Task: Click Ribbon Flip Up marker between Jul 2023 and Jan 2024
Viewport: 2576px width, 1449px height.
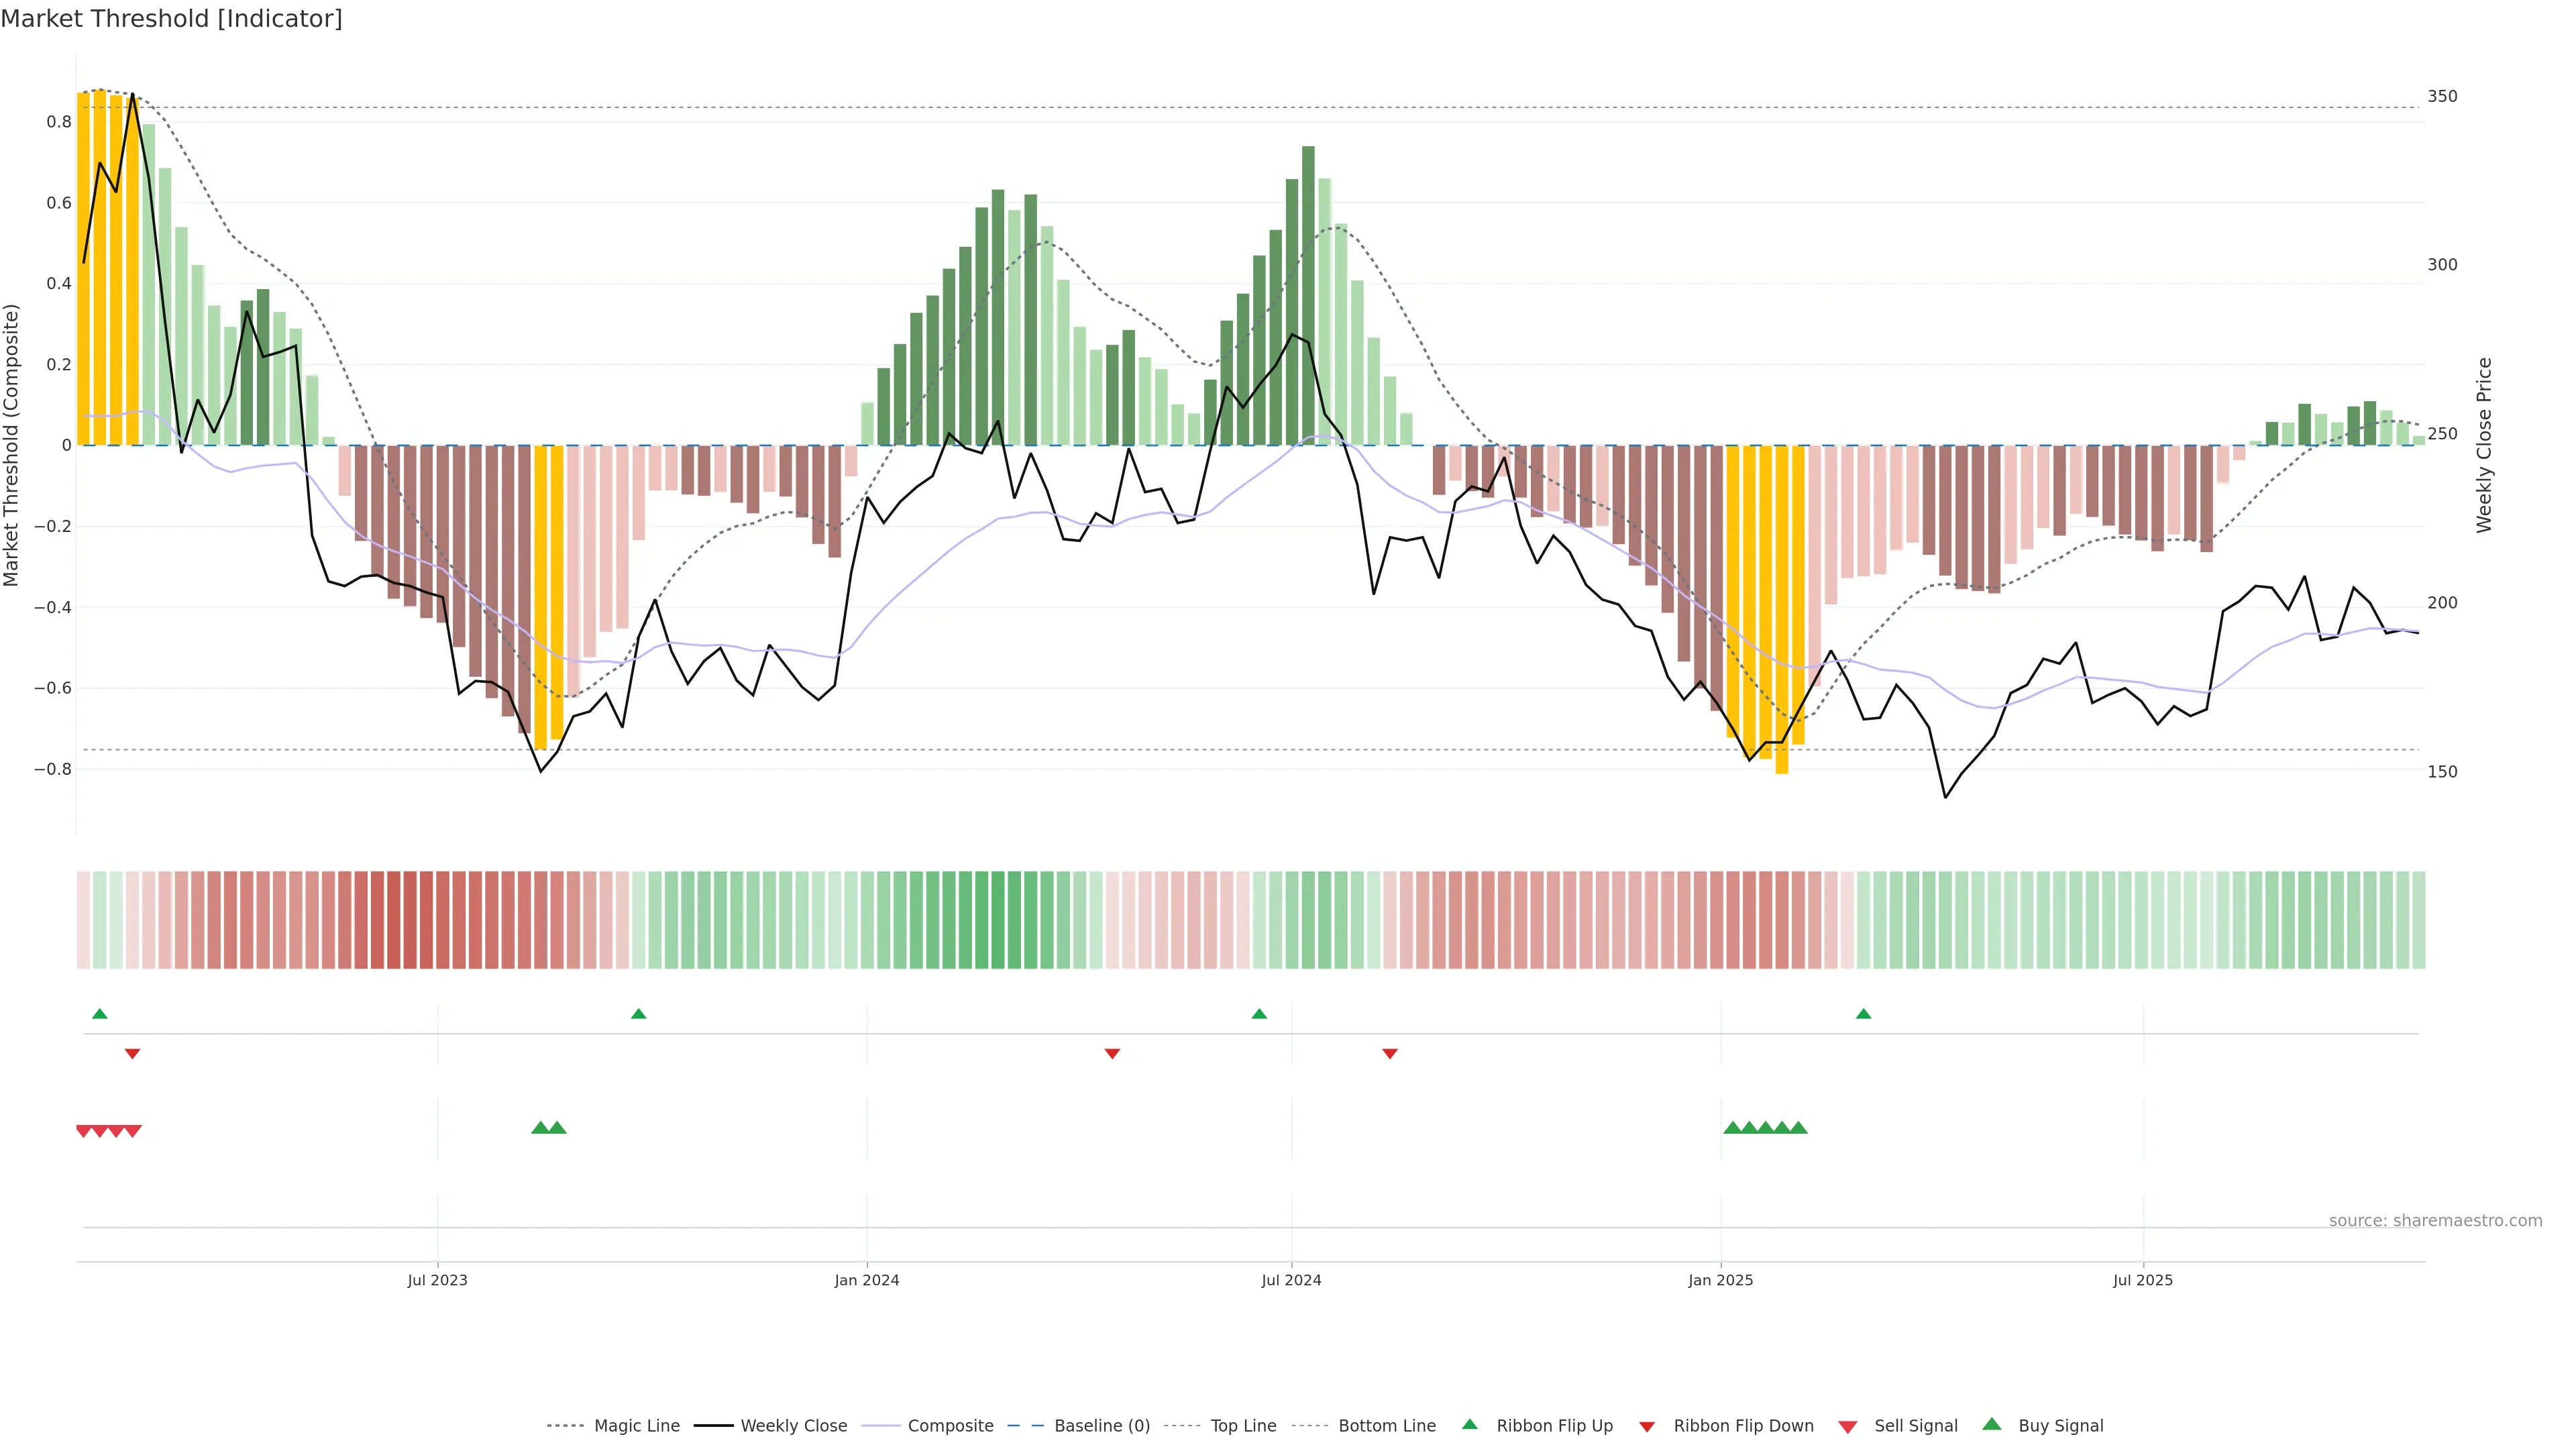Action: pyautogui.click(x=639, y=1014)
